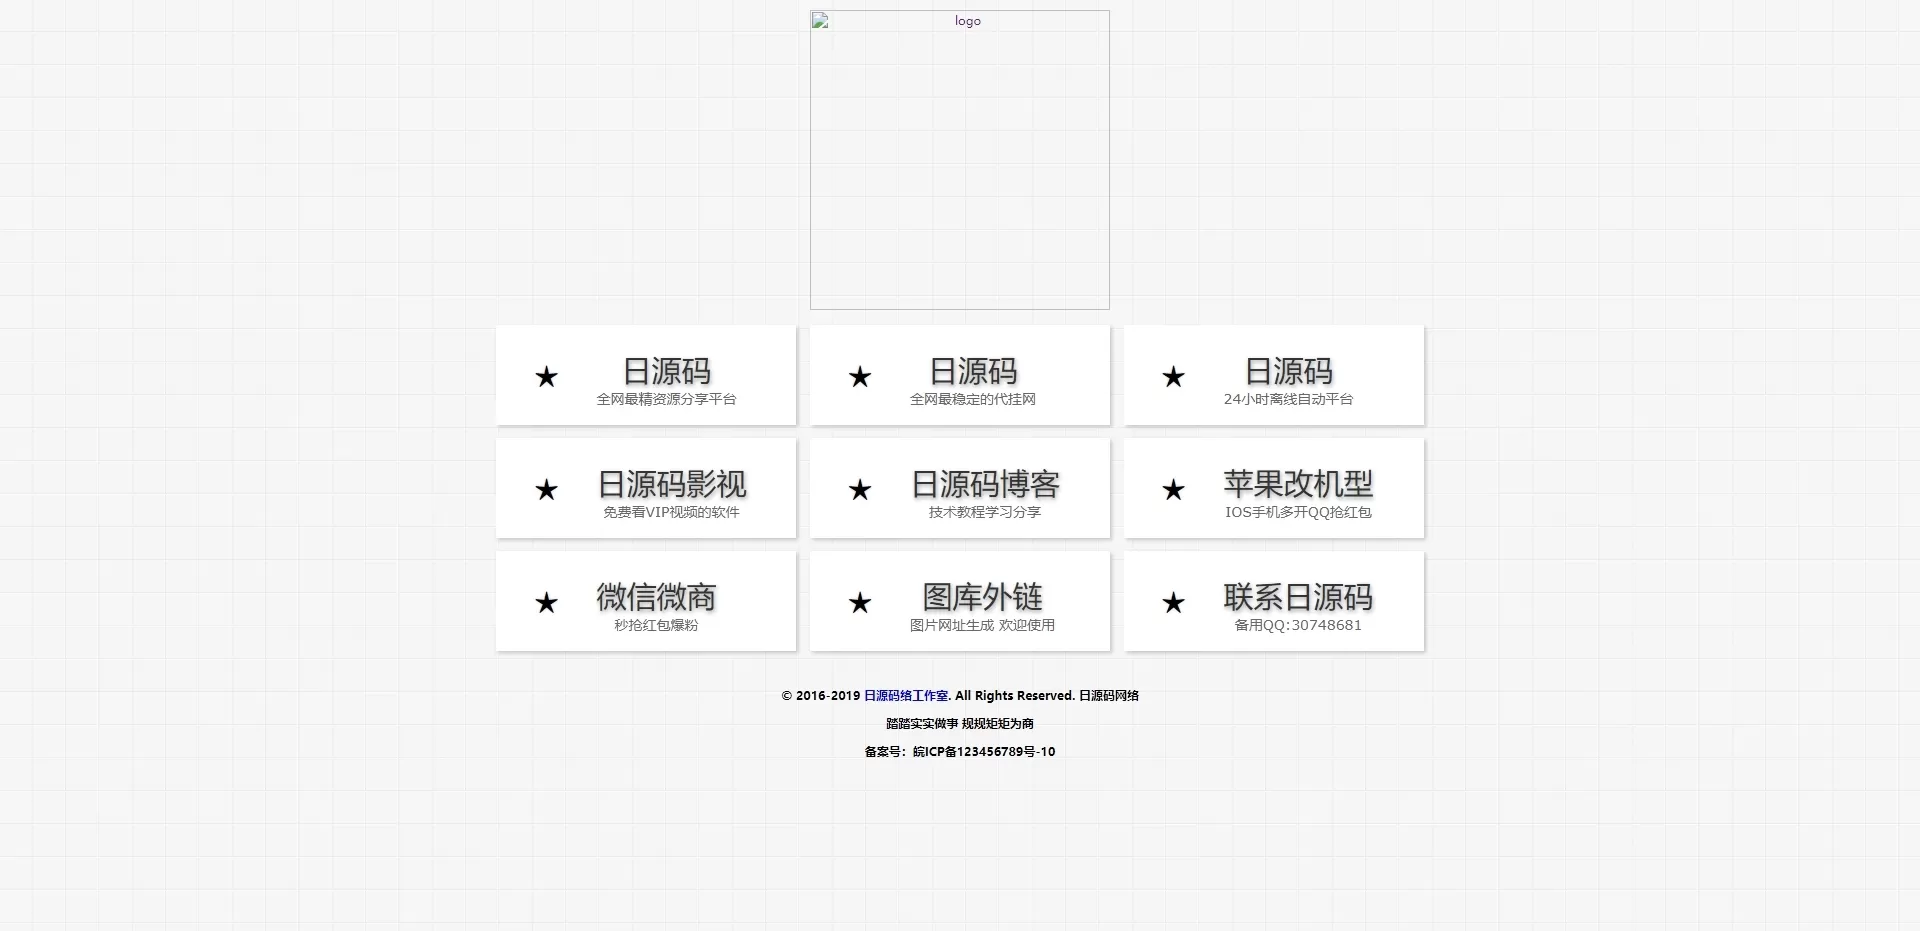Open the 日源码络工作室 footer link
This screenshot has width=1920, height=931.
[x=906, y=696]
